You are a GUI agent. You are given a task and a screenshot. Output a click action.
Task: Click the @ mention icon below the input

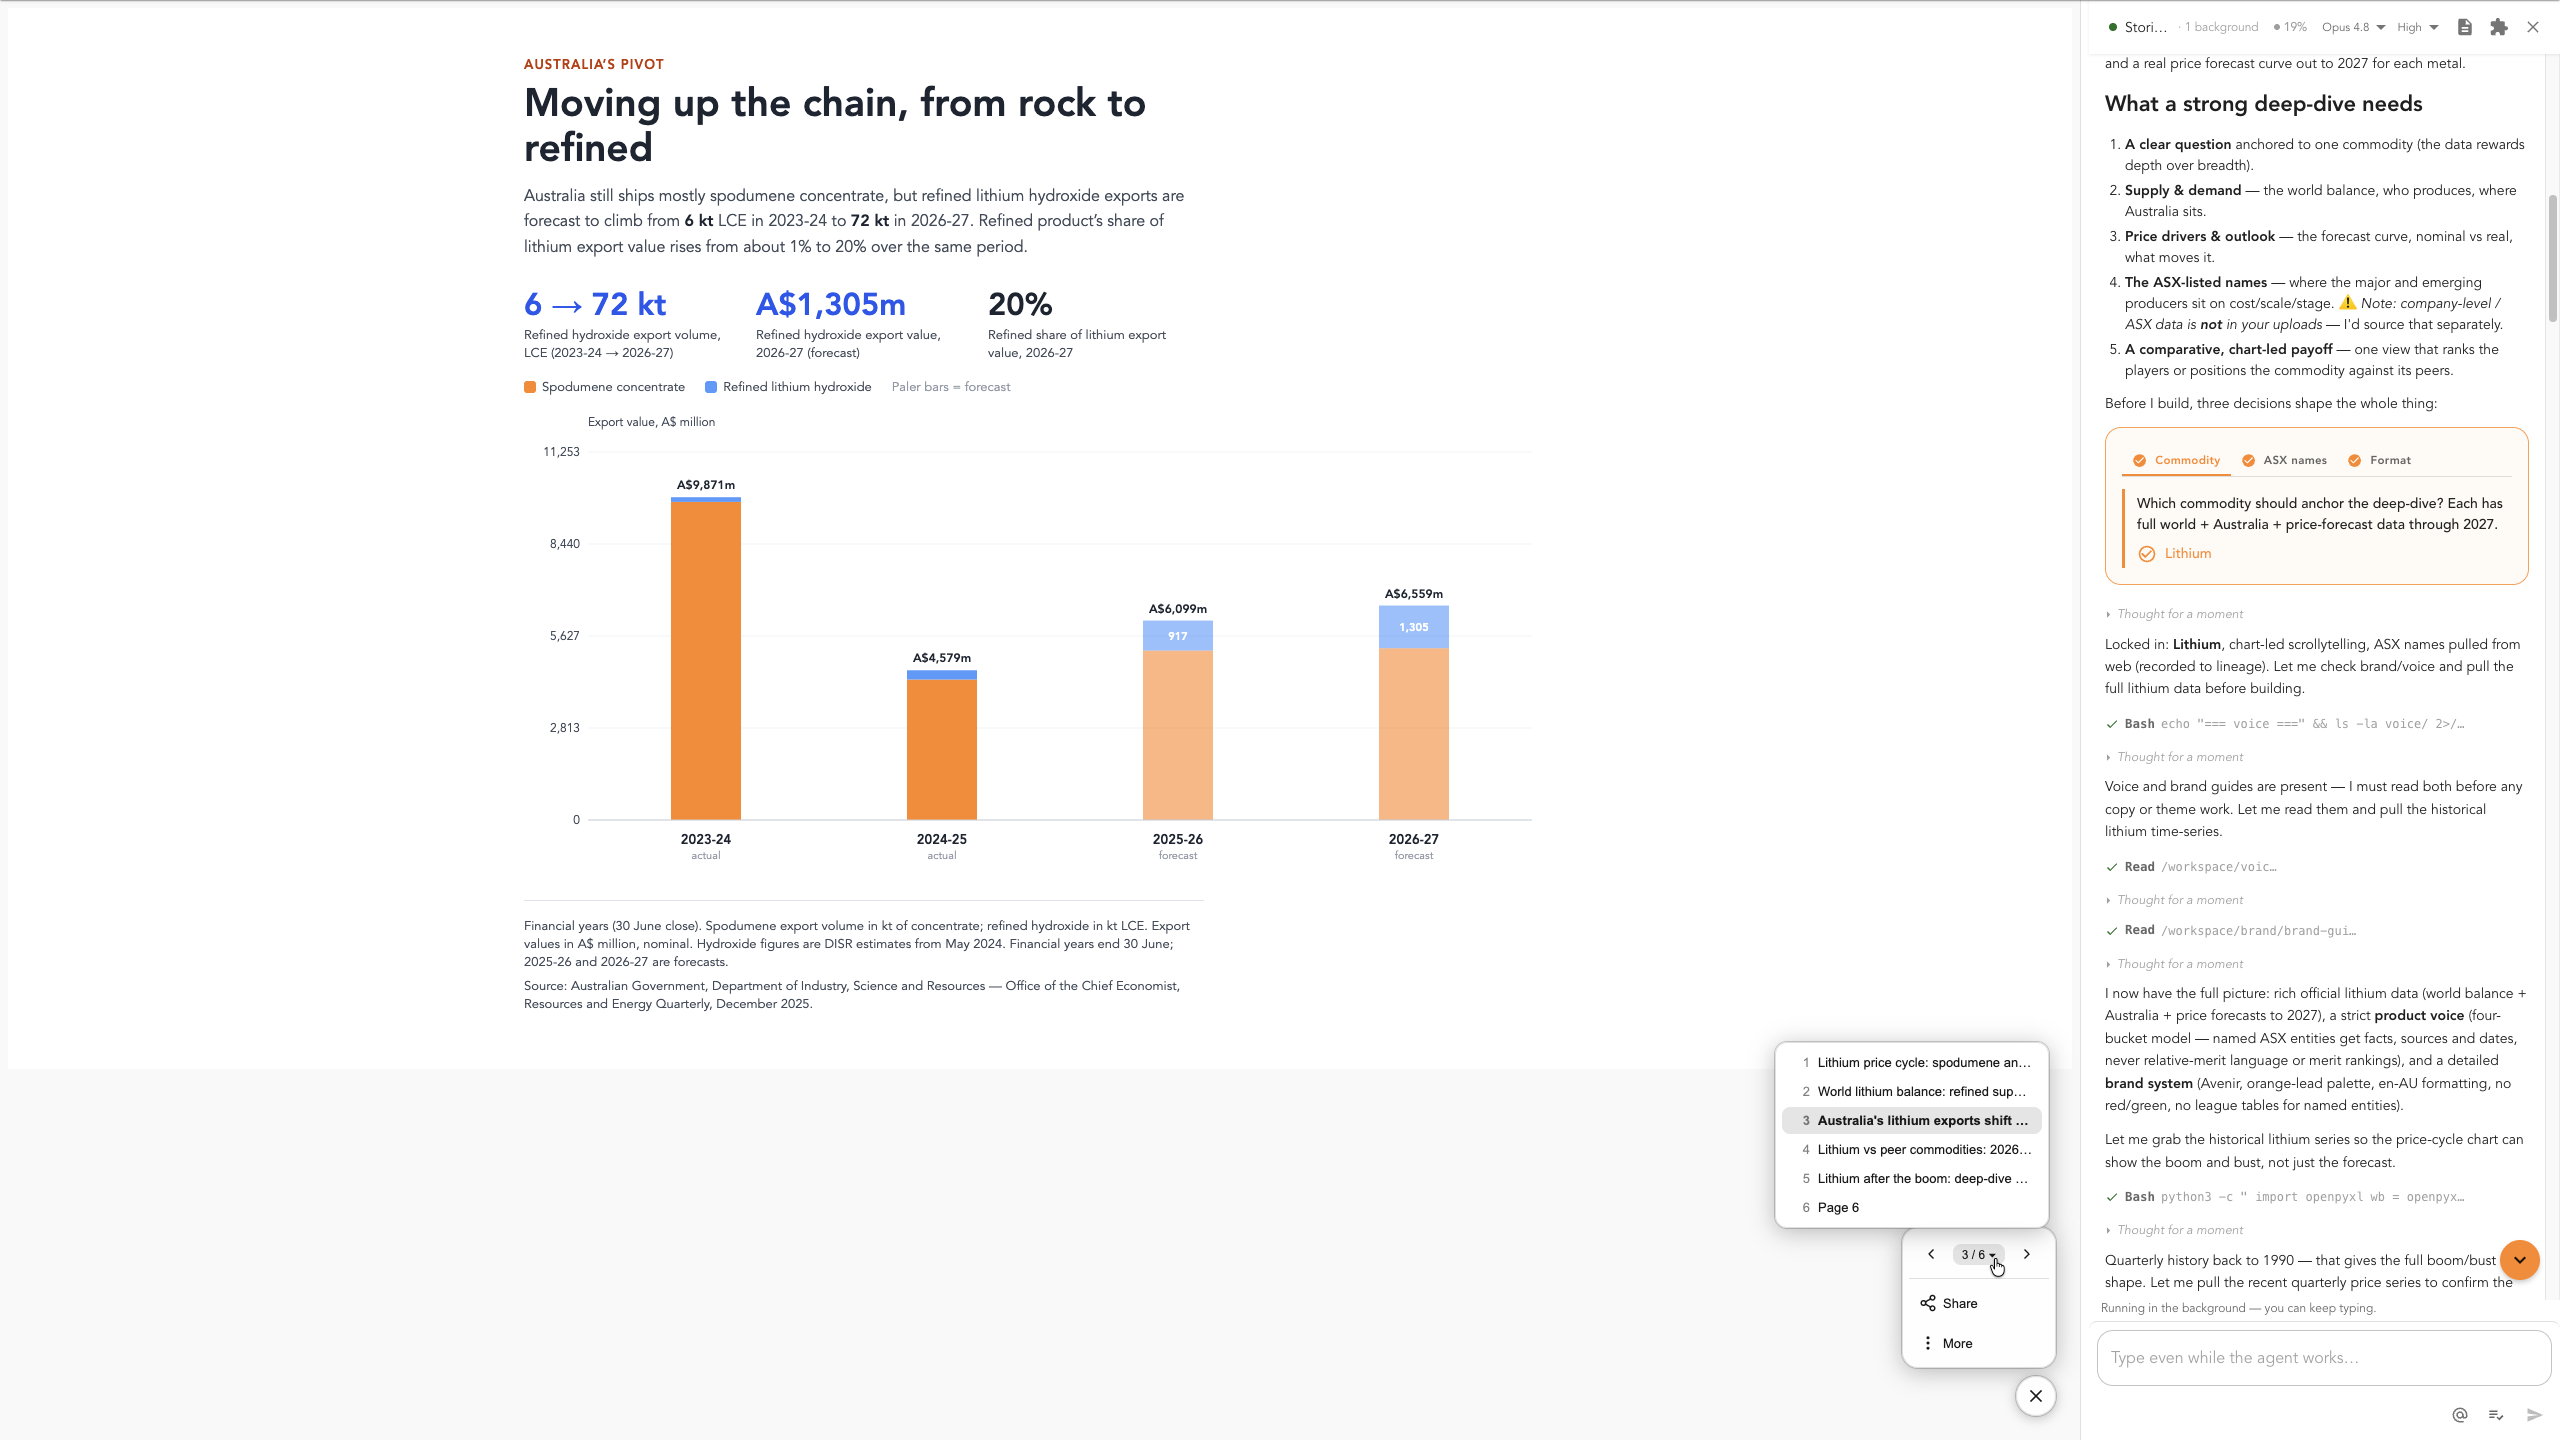[x=2460, y=1414]
